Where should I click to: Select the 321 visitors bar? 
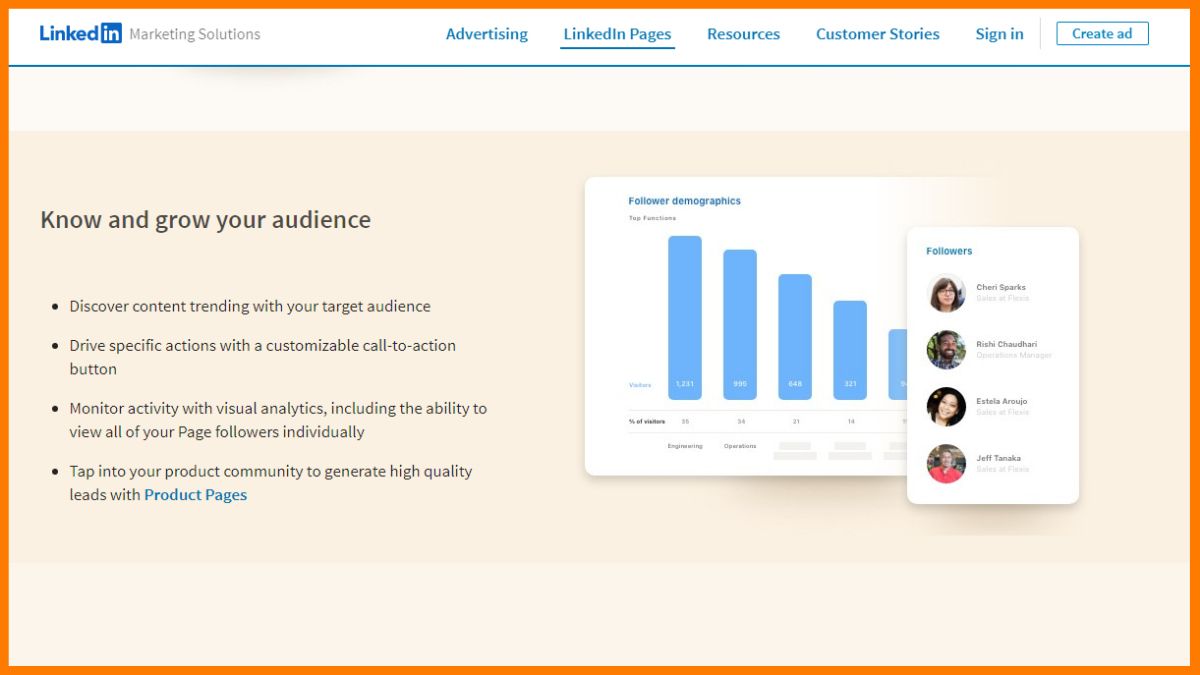(x=850, y=350)
